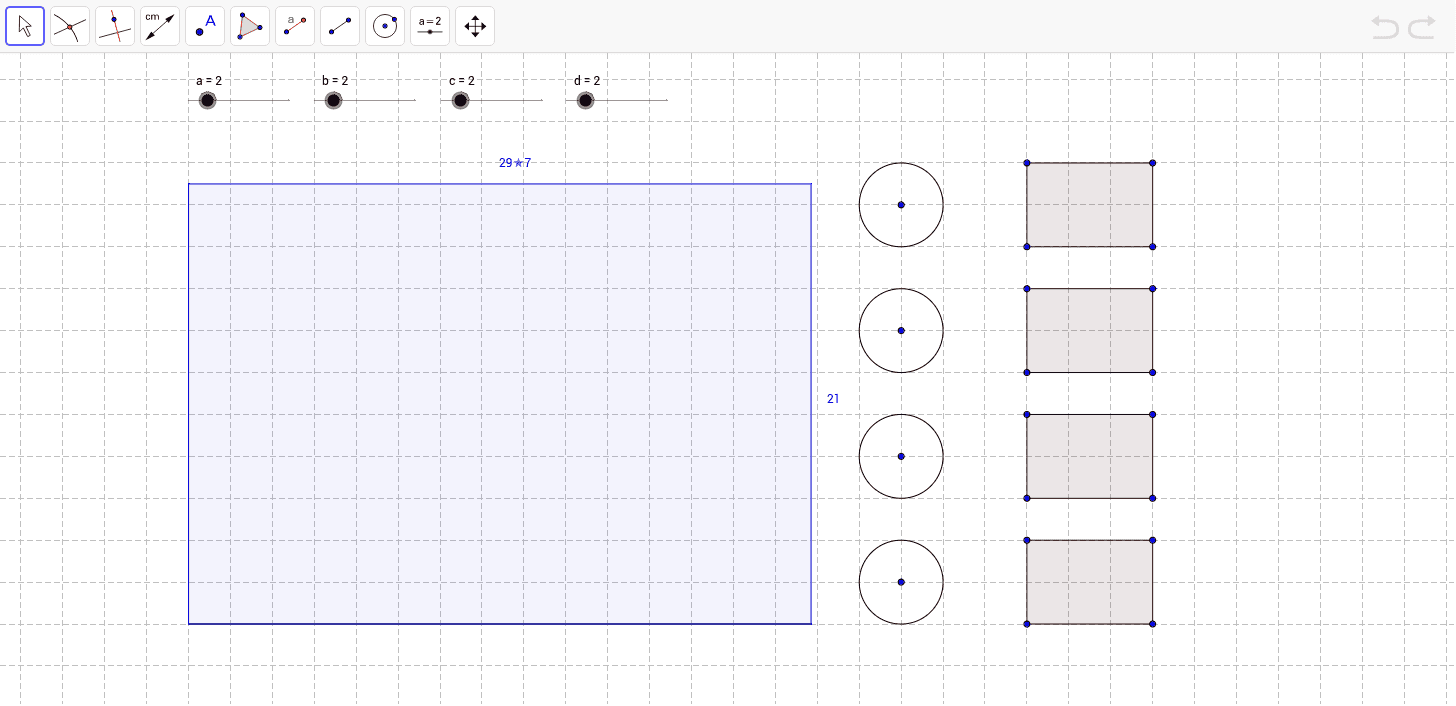Select the Move arrow tool
This screenshot has height=706, width=1456.
[25, 26]
